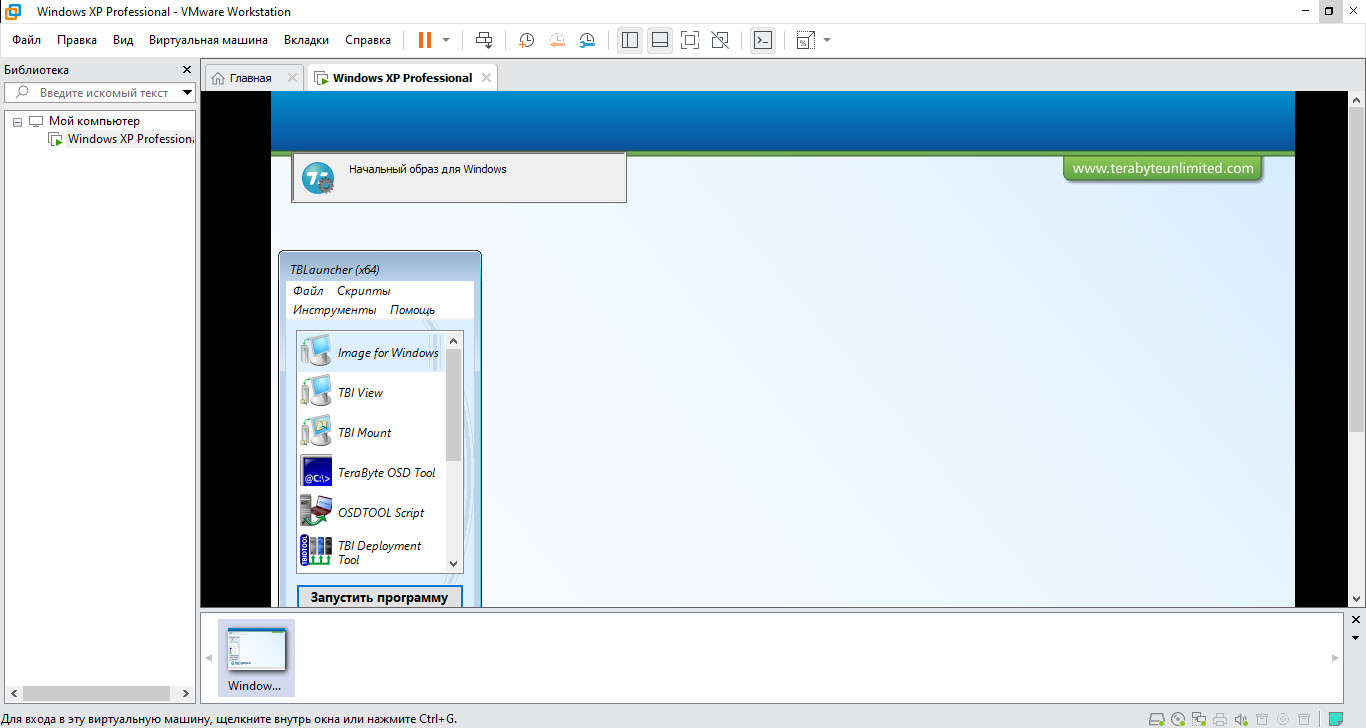
Task: Select OSDTOOL Script entry
Action: (x=372, y=513)
